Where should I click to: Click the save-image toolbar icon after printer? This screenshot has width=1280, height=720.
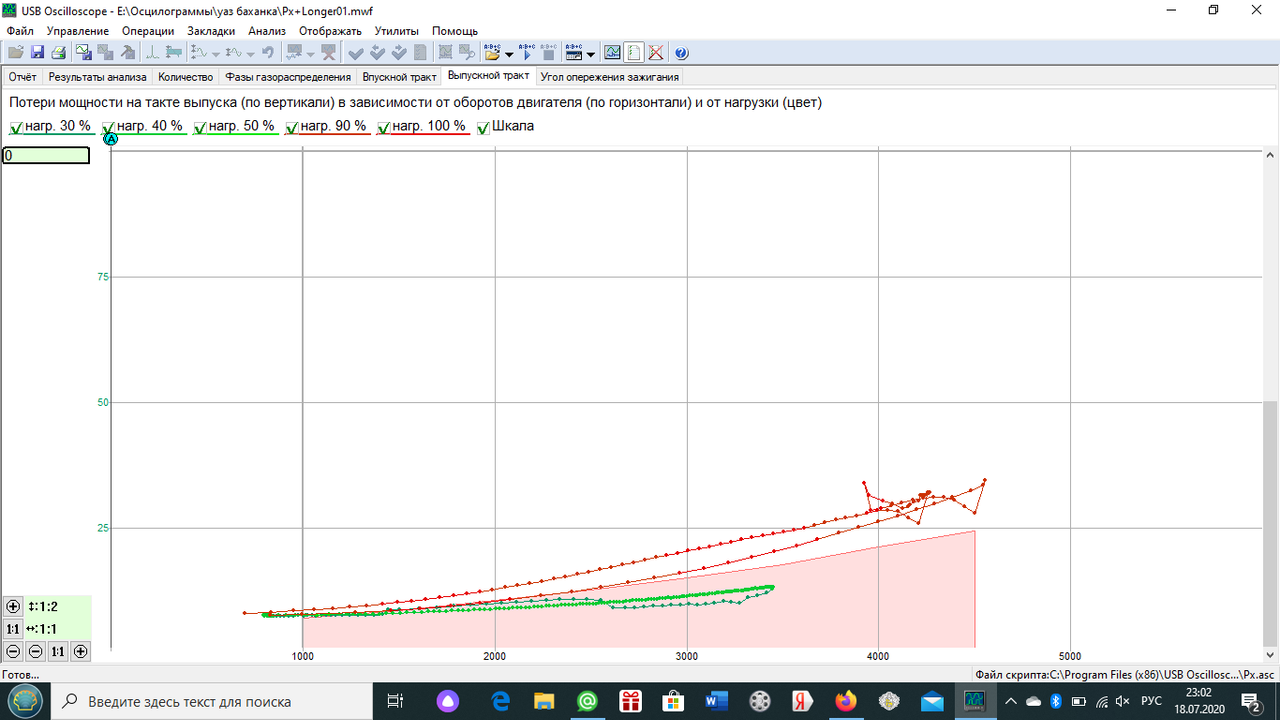pos(83,52)
